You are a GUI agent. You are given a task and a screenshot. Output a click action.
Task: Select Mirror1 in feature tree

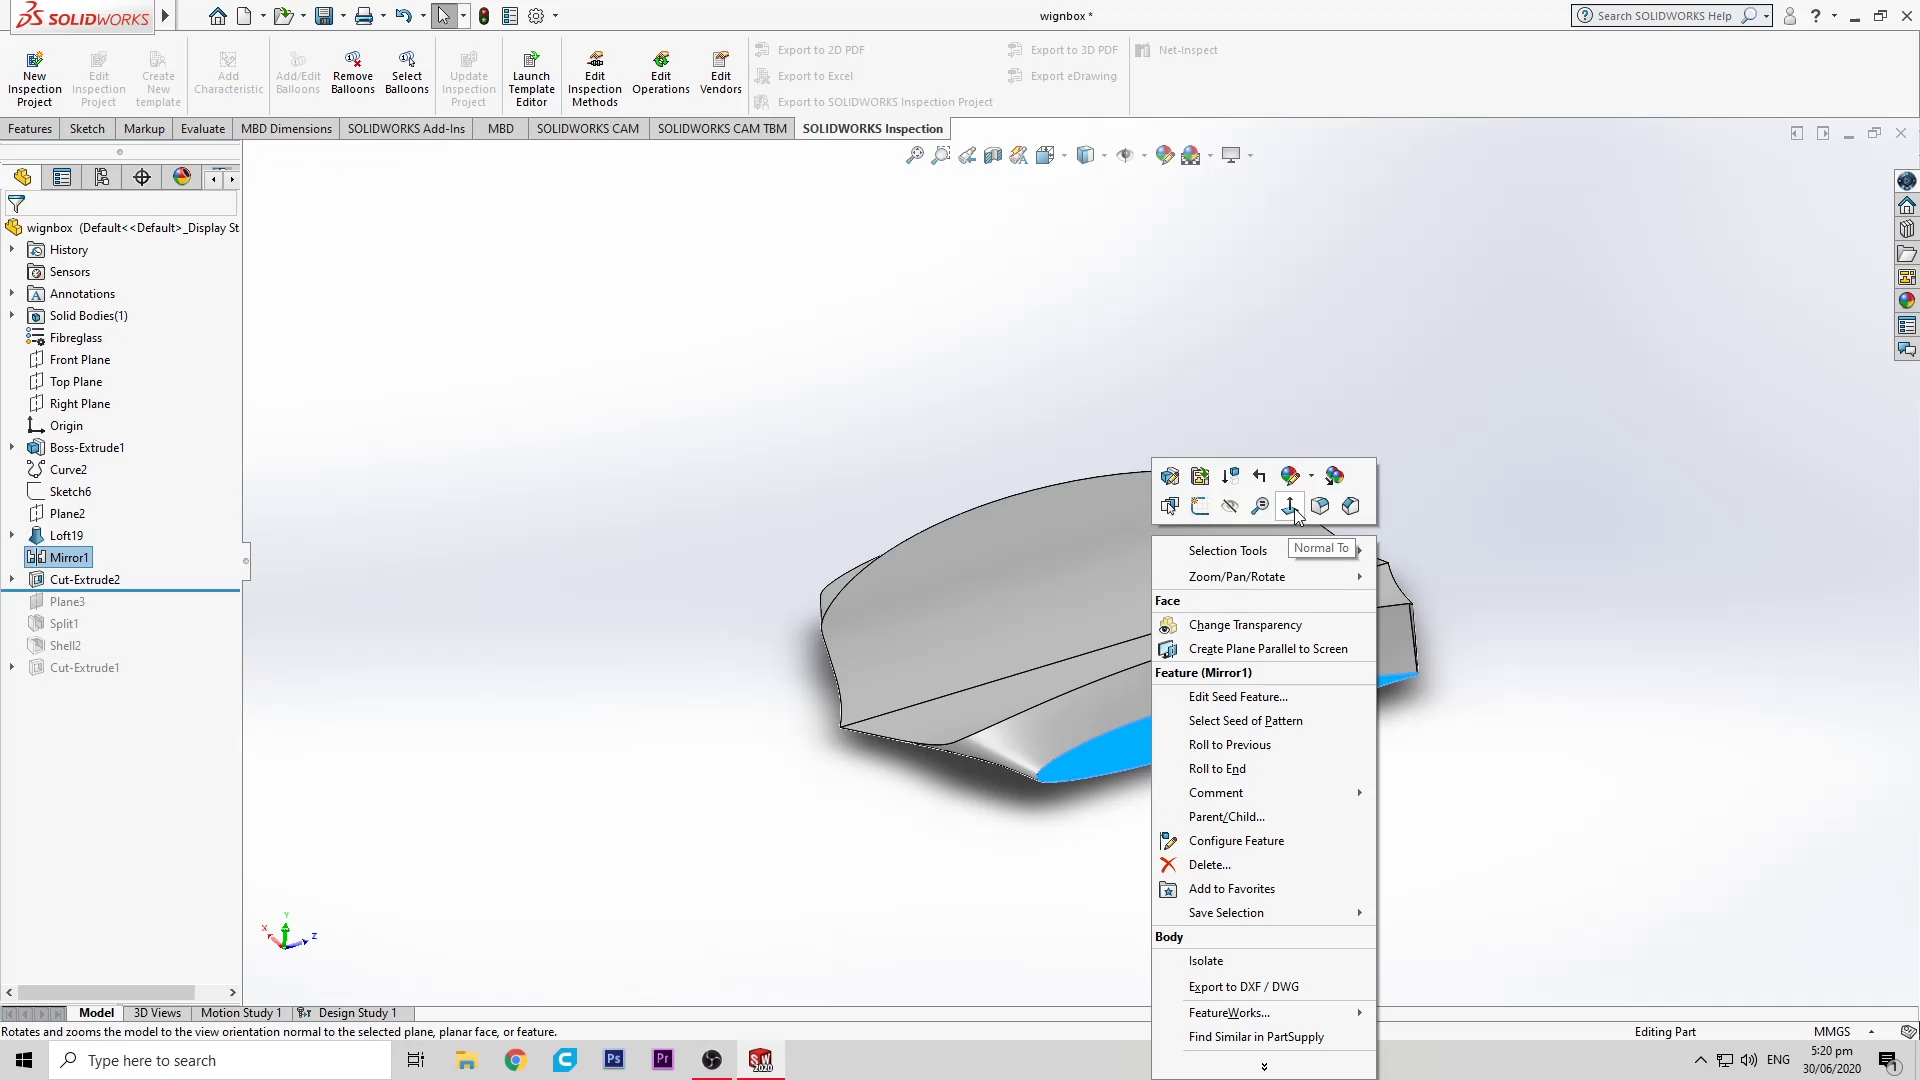tap(59, 558)
